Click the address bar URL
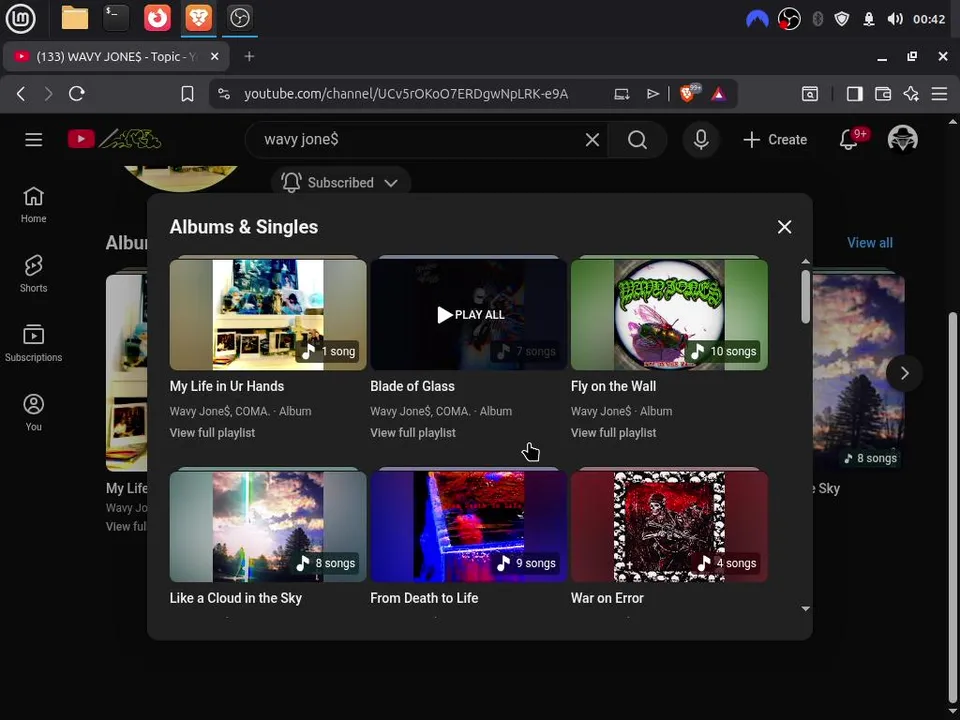 tap(406, 94)
